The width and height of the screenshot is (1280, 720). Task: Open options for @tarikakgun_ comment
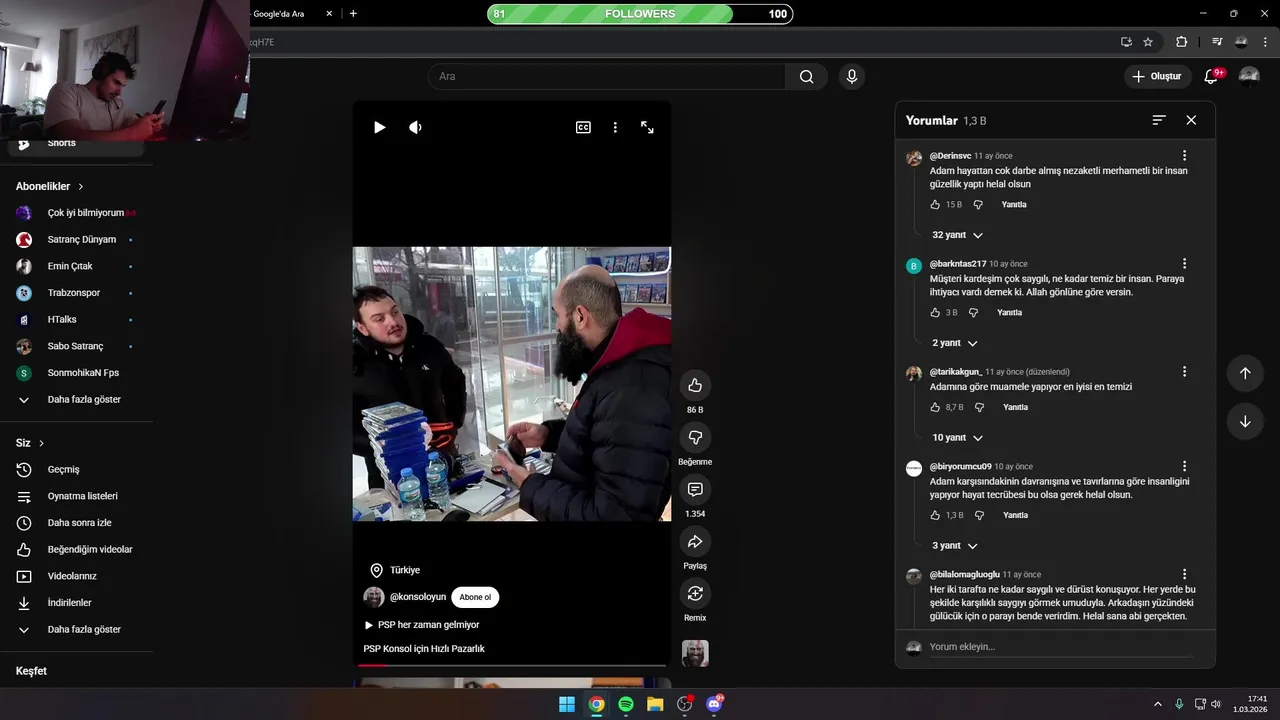(x=1185, y=372)
